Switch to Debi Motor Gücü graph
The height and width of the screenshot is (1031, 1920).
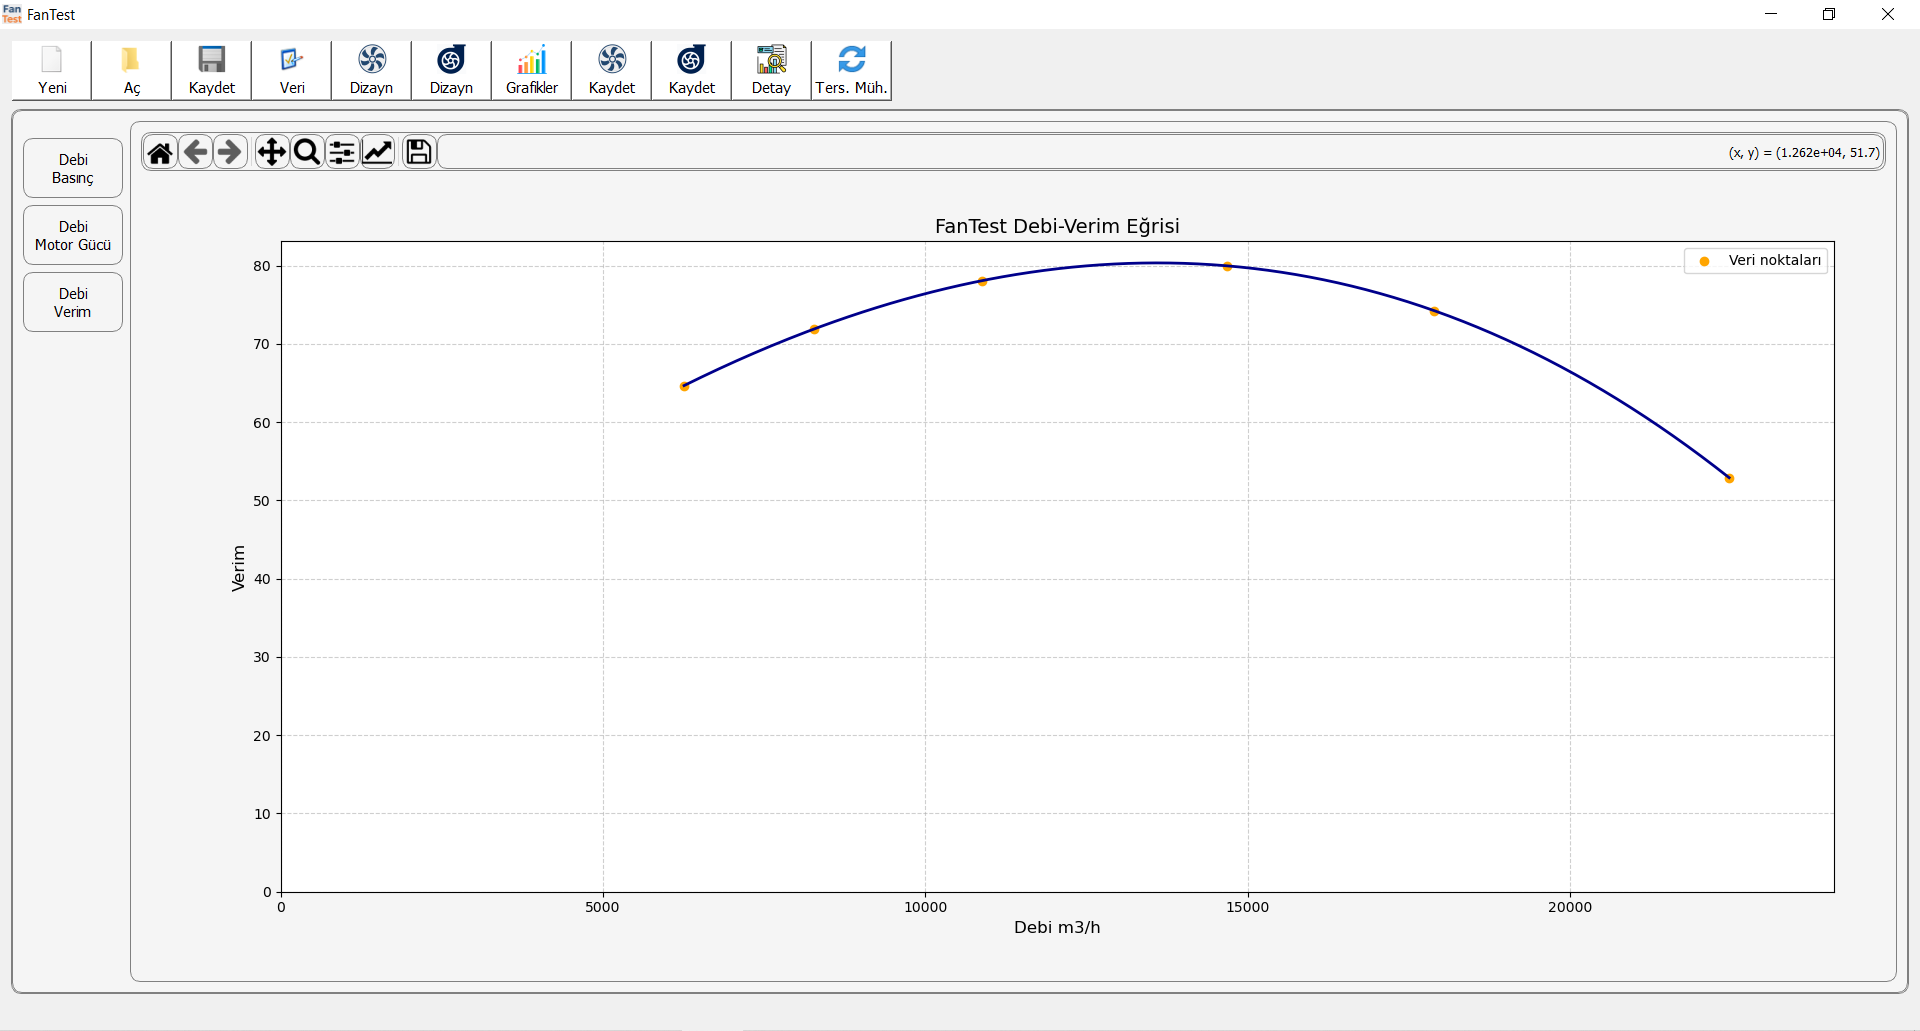(73, 235)
